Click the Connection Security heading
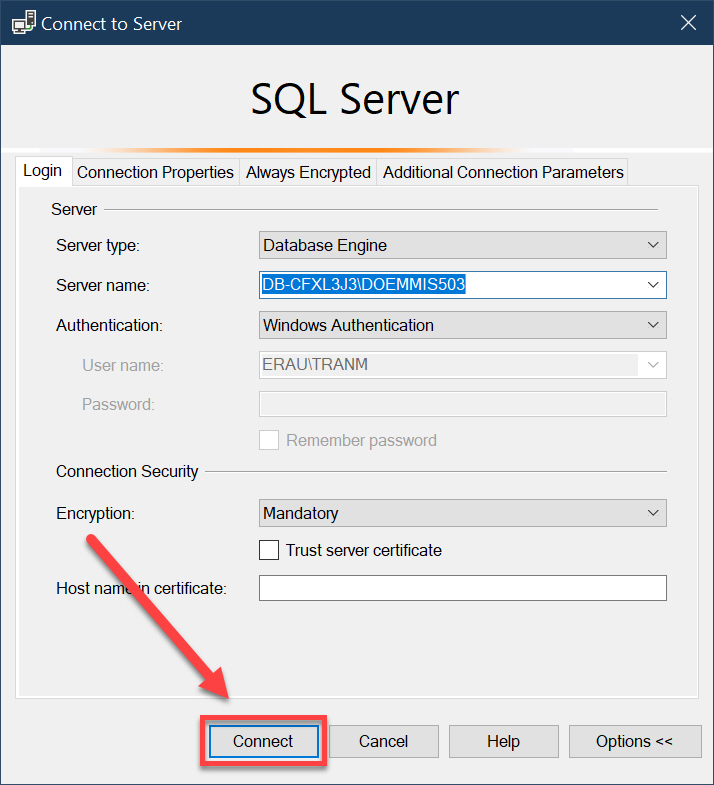 127,471
